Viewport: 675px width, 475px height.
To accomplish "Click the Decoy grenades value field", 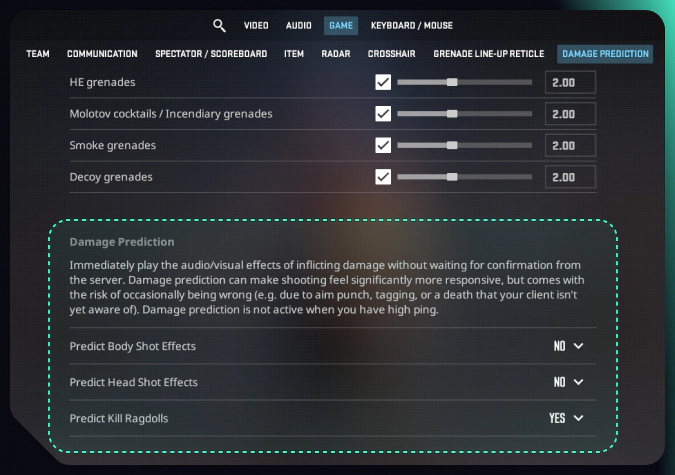I will coord(570,178).
